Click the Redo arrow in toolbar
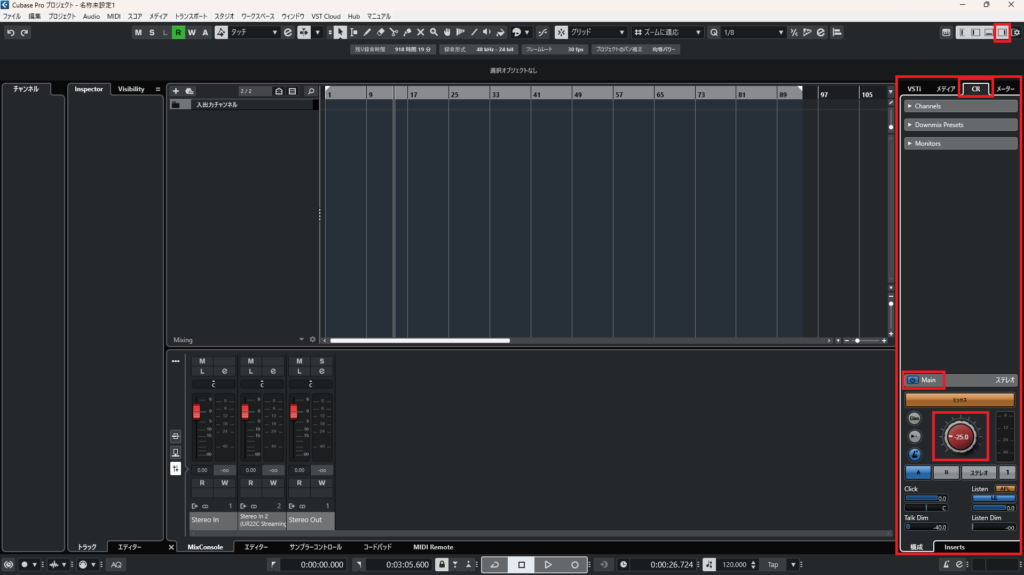The height and width of the screenshot is (575, 1024). coord(25,33)
